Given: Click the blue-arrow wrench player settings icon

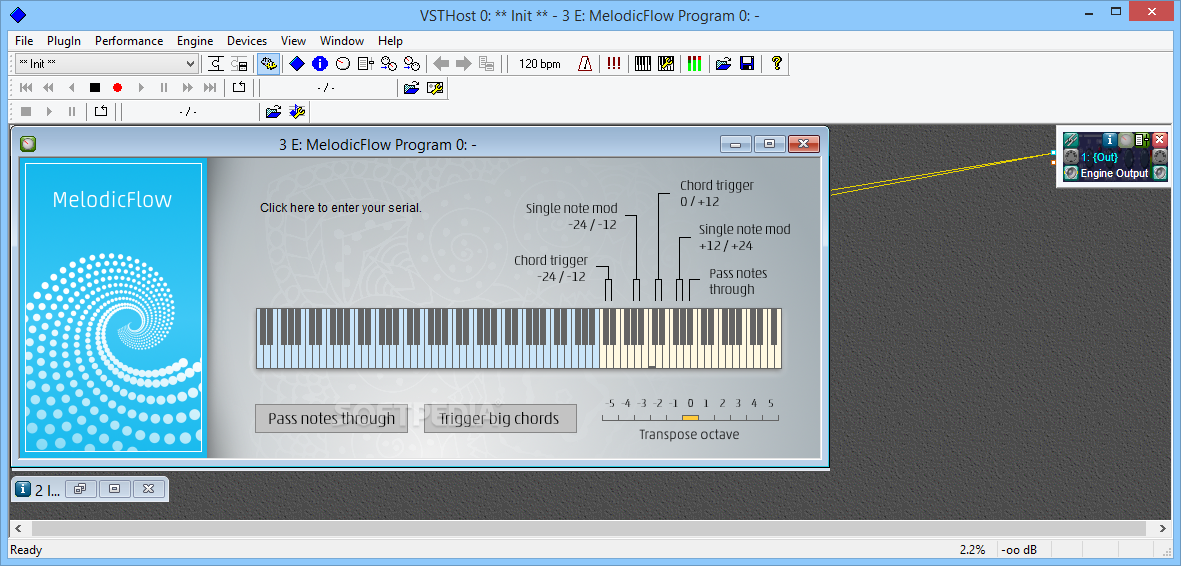Looking at the screenshot, I should pyautogui.click(x=297, y=112).
